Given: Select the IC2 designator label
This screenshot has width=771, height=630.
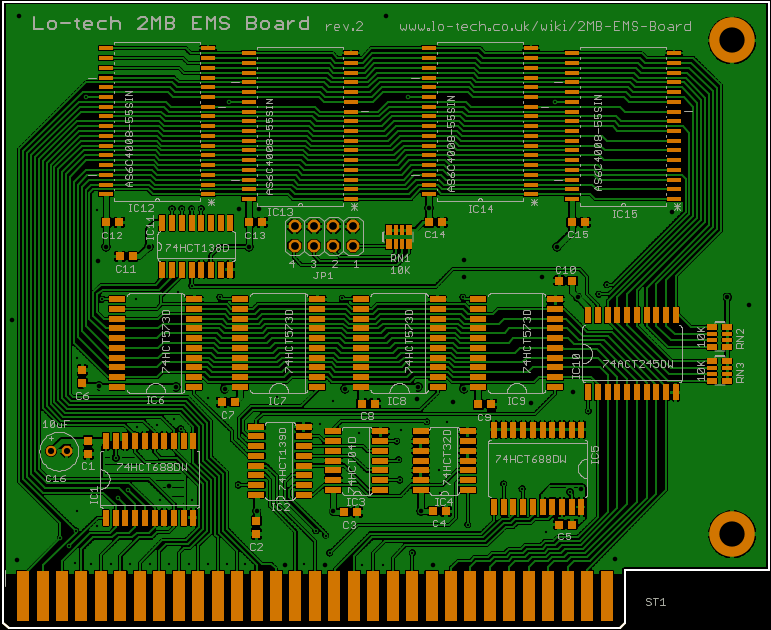Looking at the screenshot, I should (x=281, y=508).
